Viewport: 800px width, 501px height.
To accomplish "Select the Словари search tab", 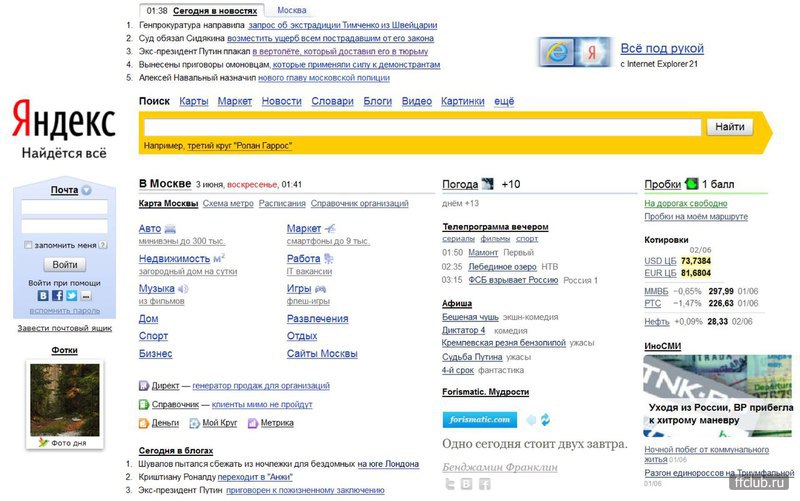I will click(x=333, y=101).
